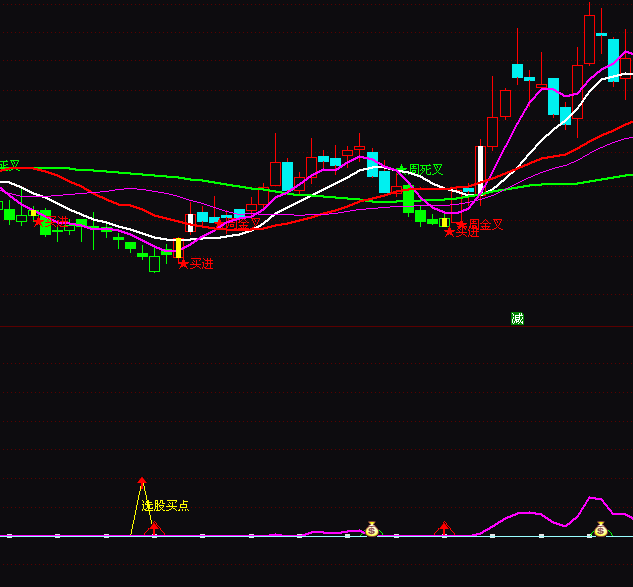
Task: Click the green star before 周死叉
Action: coord(402,170)
